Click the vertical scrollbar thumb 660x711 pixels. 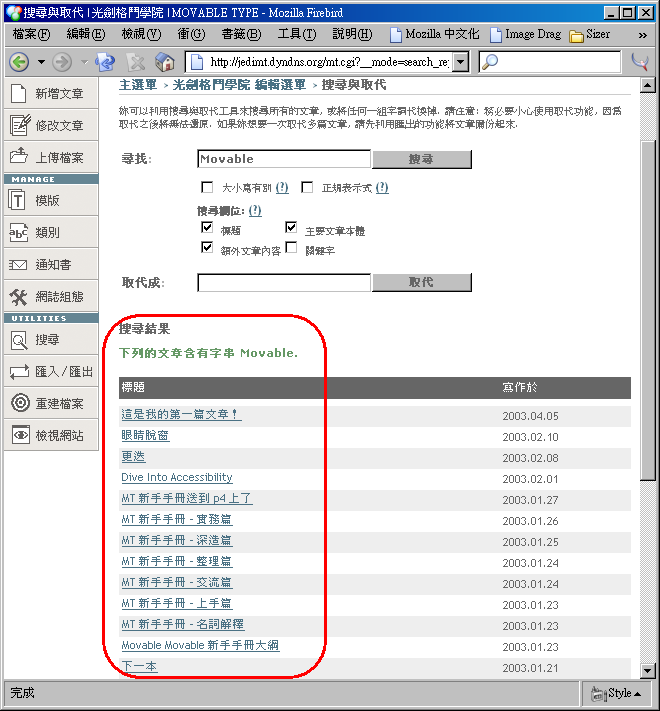[648, 311]
